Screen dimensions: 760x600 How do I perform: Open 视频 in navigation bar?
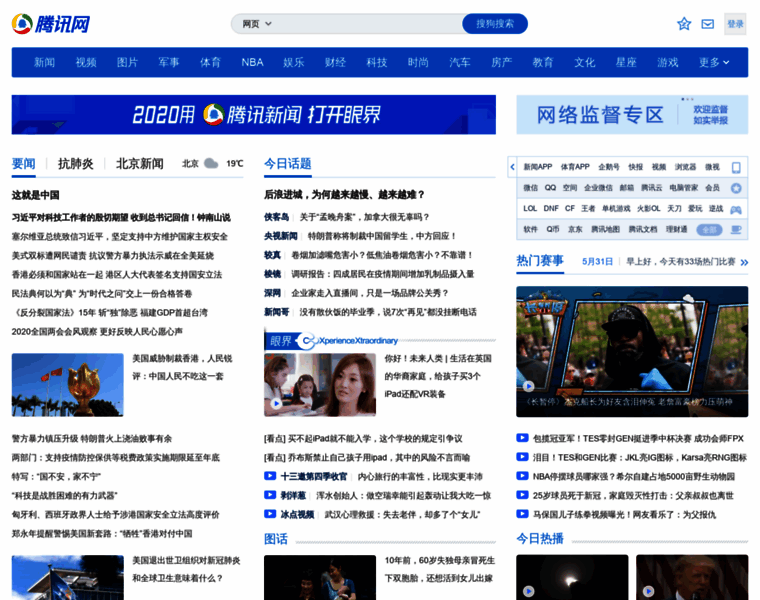click(86, 63)
